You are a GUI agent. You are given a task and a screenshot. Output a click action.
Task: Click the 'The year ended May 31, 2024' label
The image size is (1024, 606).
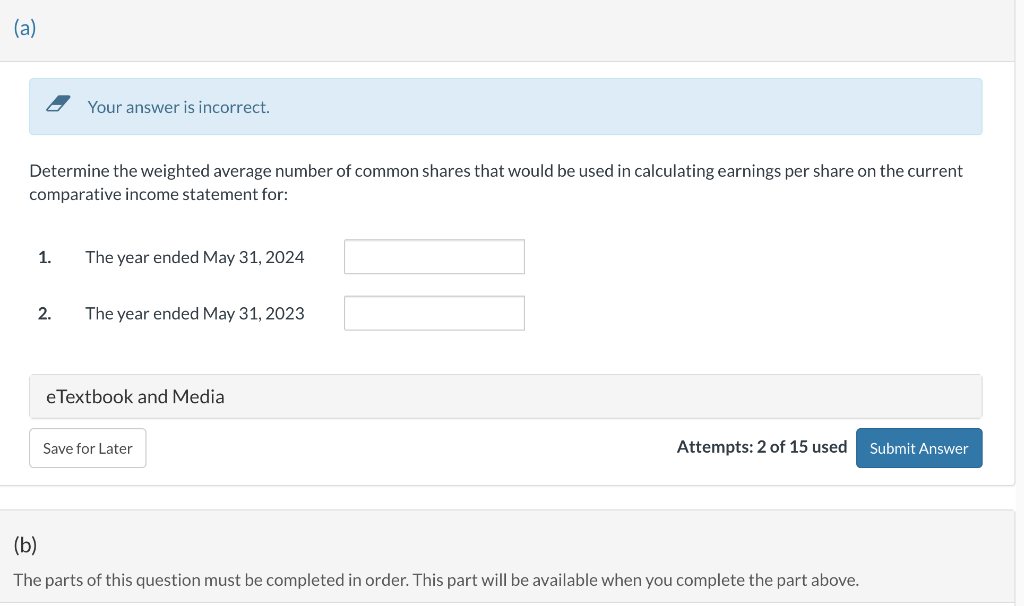coord(194,257)
